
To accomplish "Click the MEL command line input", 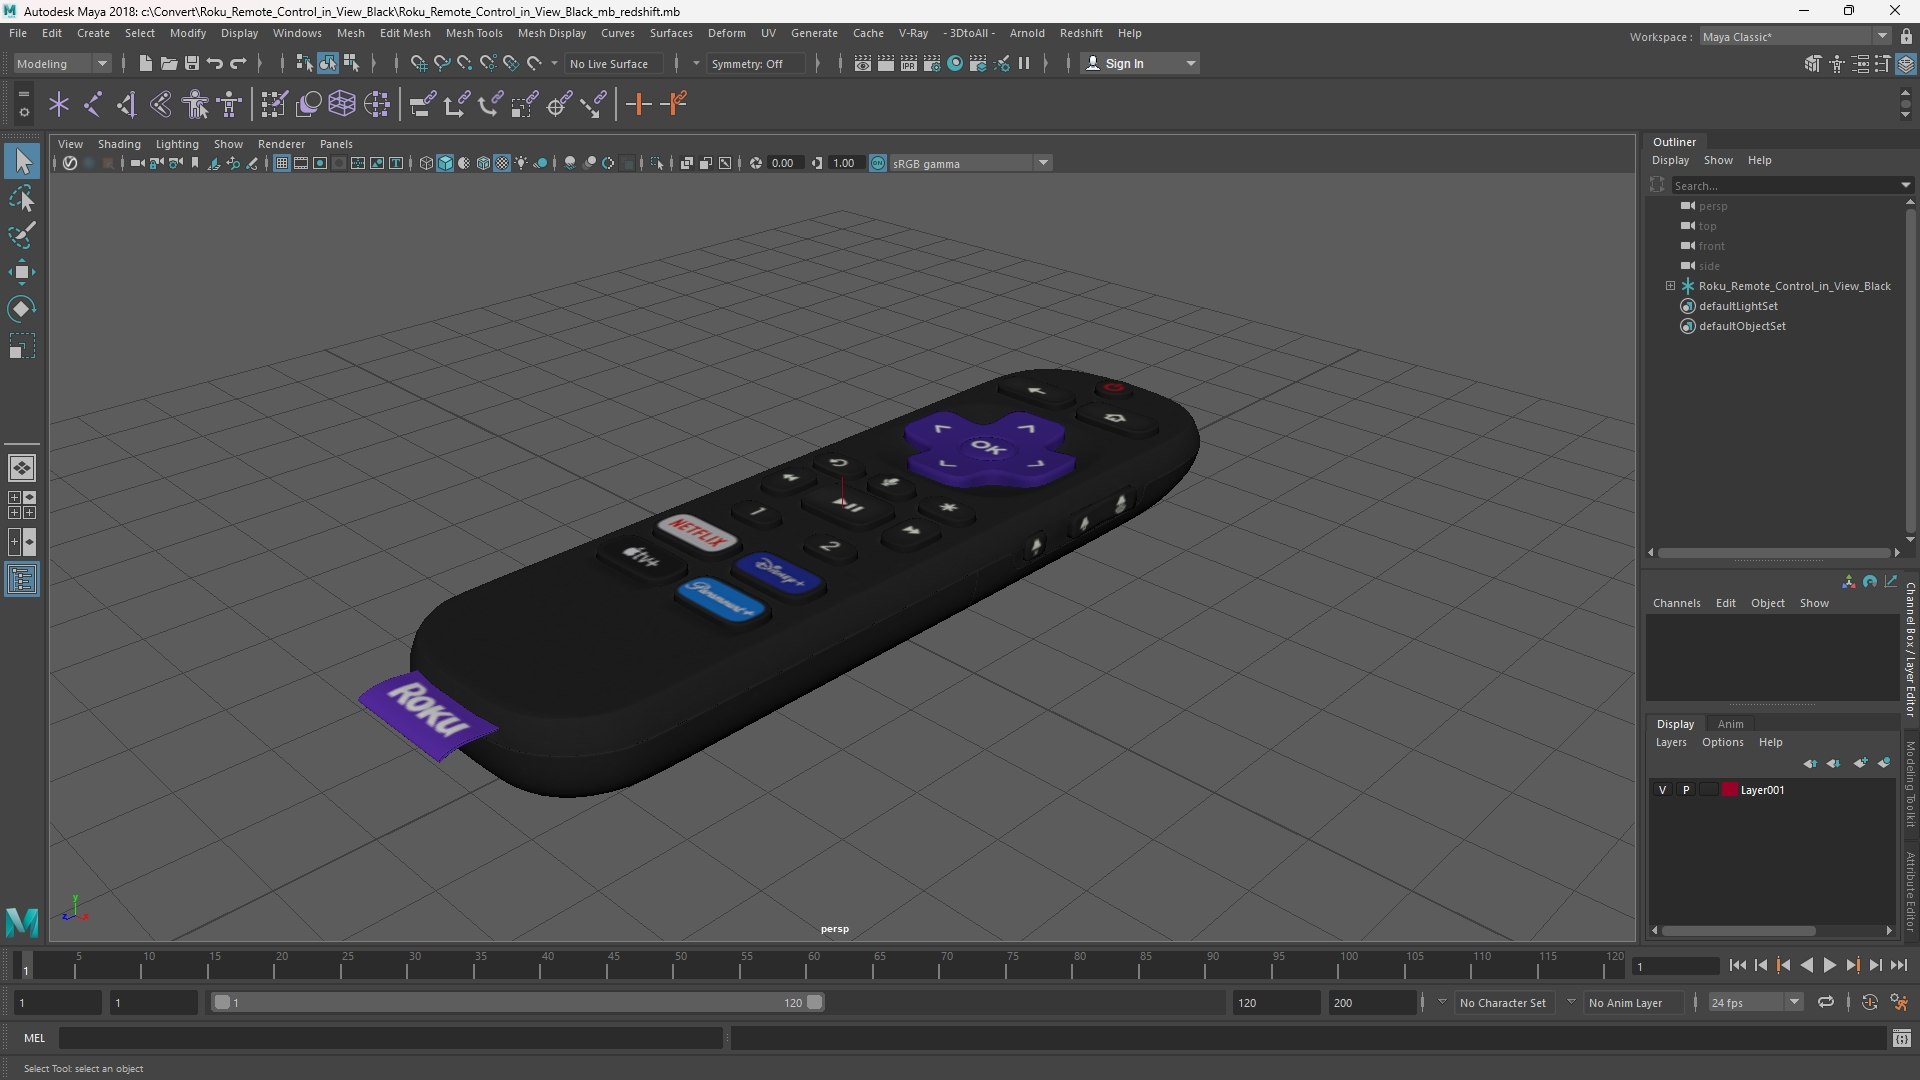I will pyautogui.click(x=391, y=1038).
